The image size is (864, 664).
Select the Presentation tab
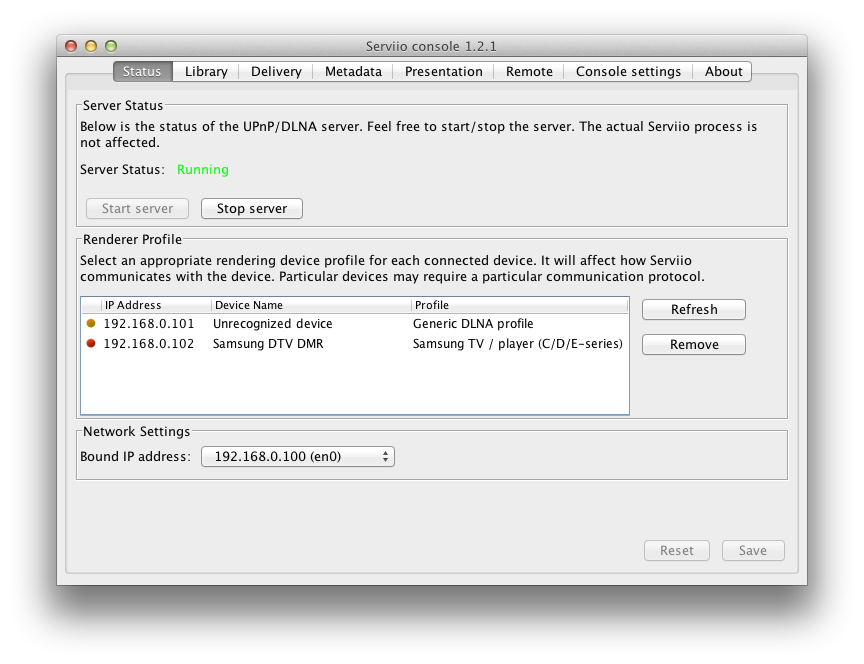click(x=444, y=72)
